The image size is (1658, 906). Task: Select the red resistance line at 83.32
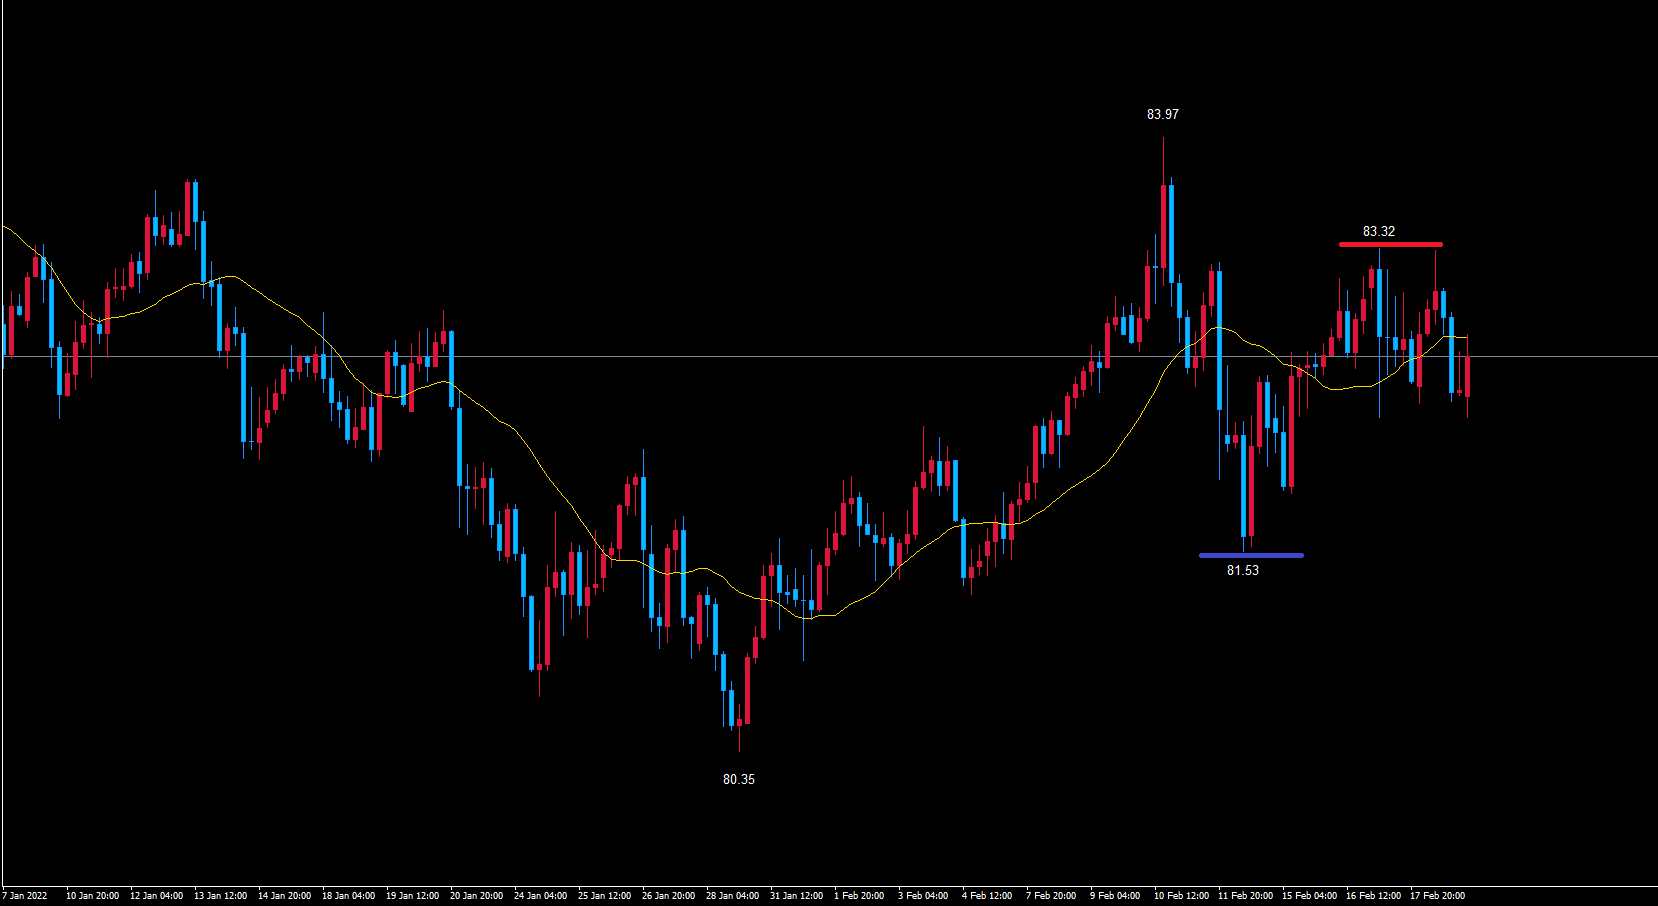point(1390,244)
